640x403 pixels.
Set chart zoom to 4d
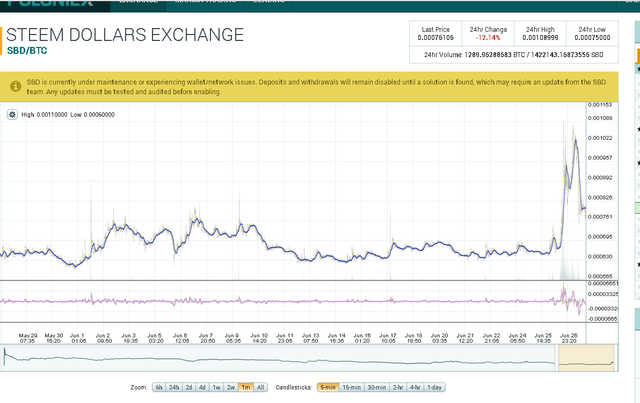pyautogui.click(x=202, y=387)
